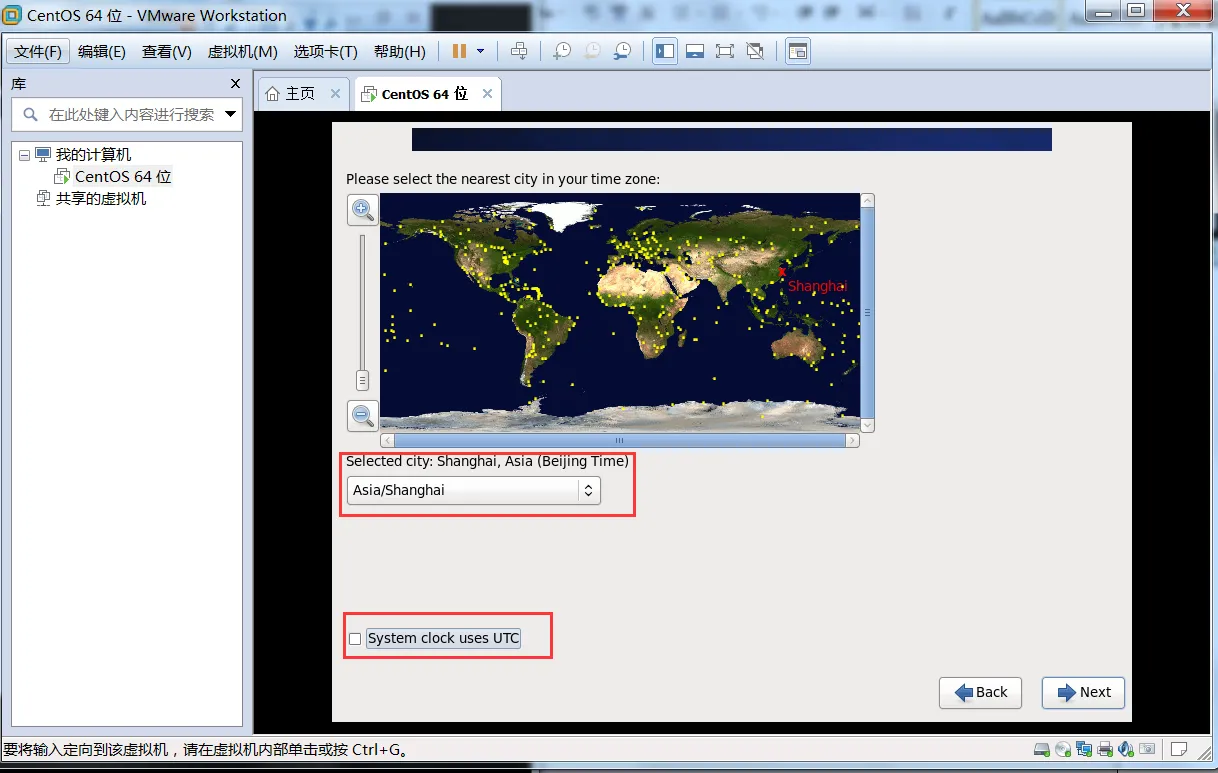The image size is (1218, 773).
Task: Click the map horizontal scrollbar
Action: (x=620, y=440)
